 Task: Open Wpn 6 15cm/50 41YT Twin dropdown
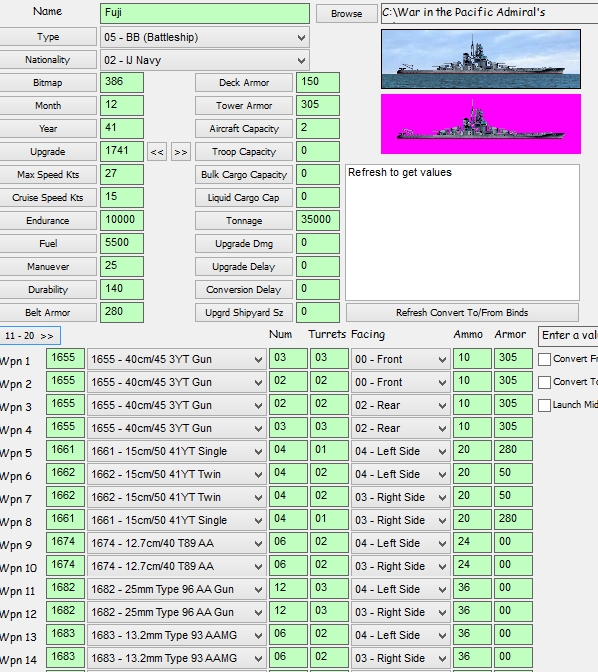click(x=177, y=474)
